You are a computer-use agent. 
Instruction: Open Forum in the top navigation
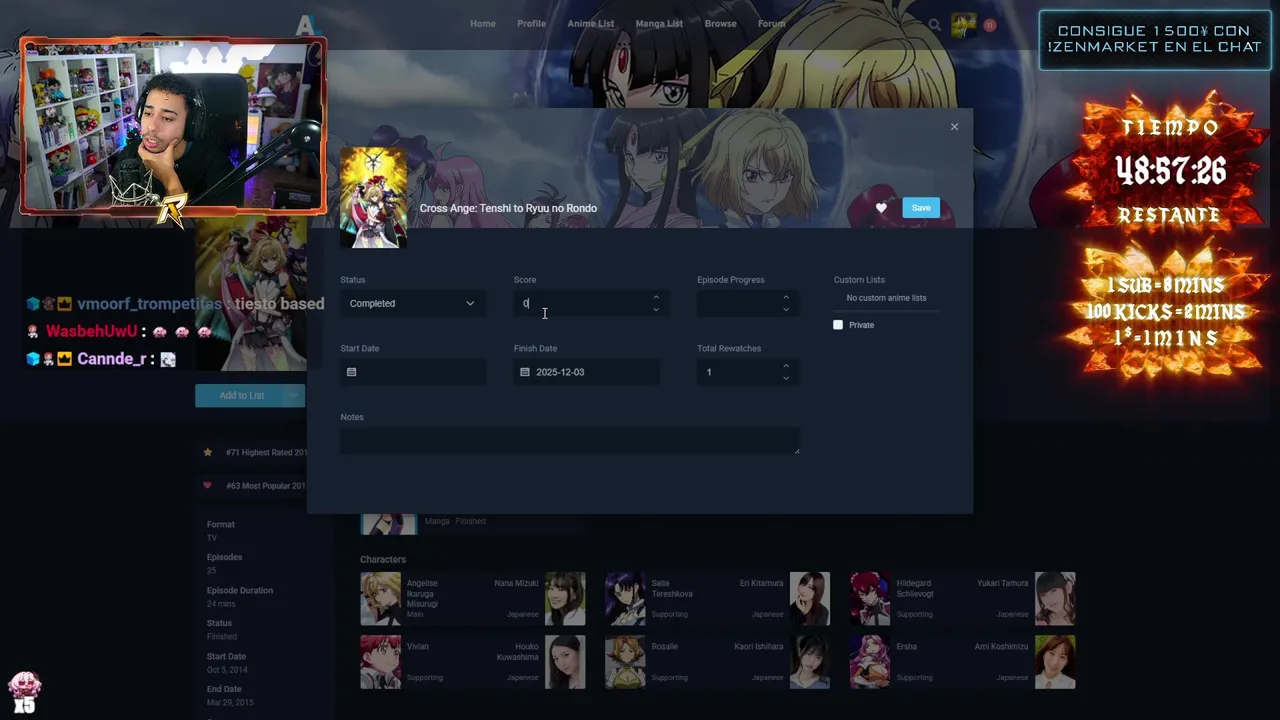(x=771, y=24)
